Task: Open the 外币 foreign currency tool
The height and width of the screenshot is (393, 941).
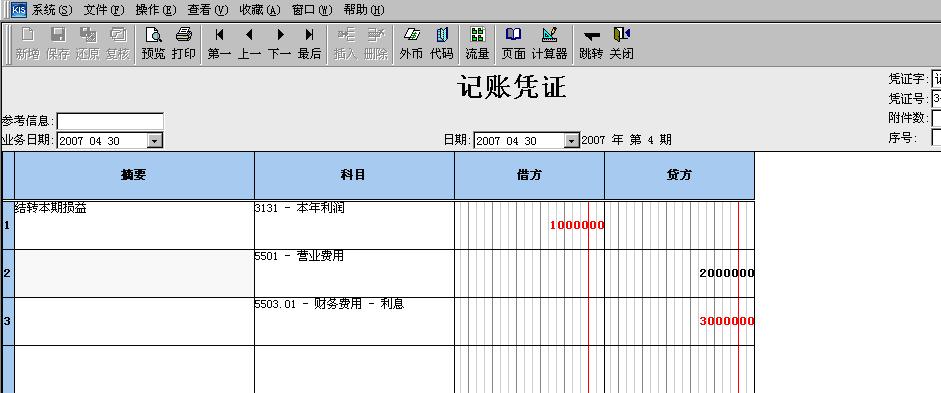Action: pos(411,43)
